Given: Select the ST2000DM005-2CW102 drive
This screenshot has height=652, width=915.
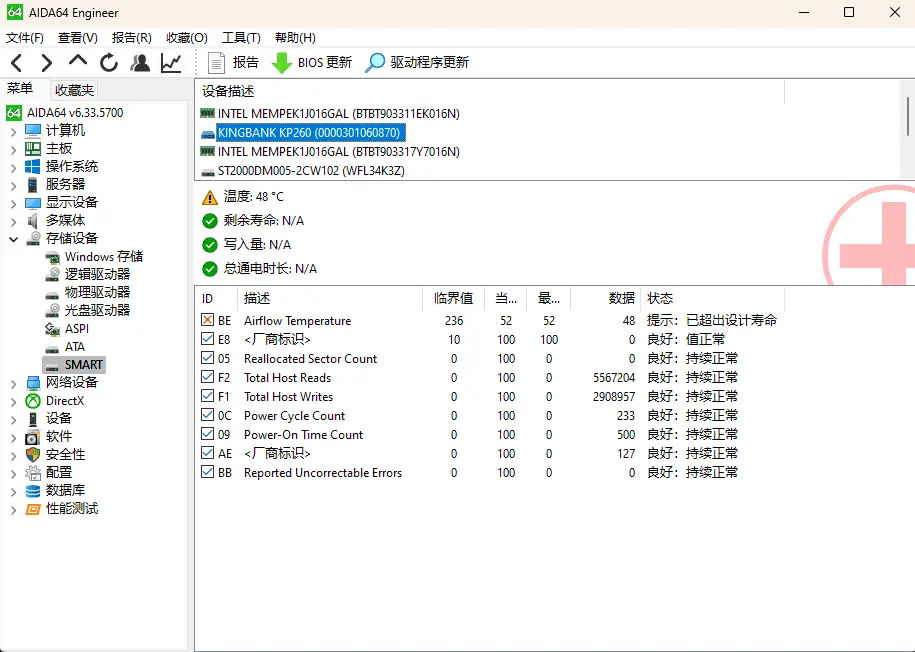Looking at the screenshot, I should (310, 171).
